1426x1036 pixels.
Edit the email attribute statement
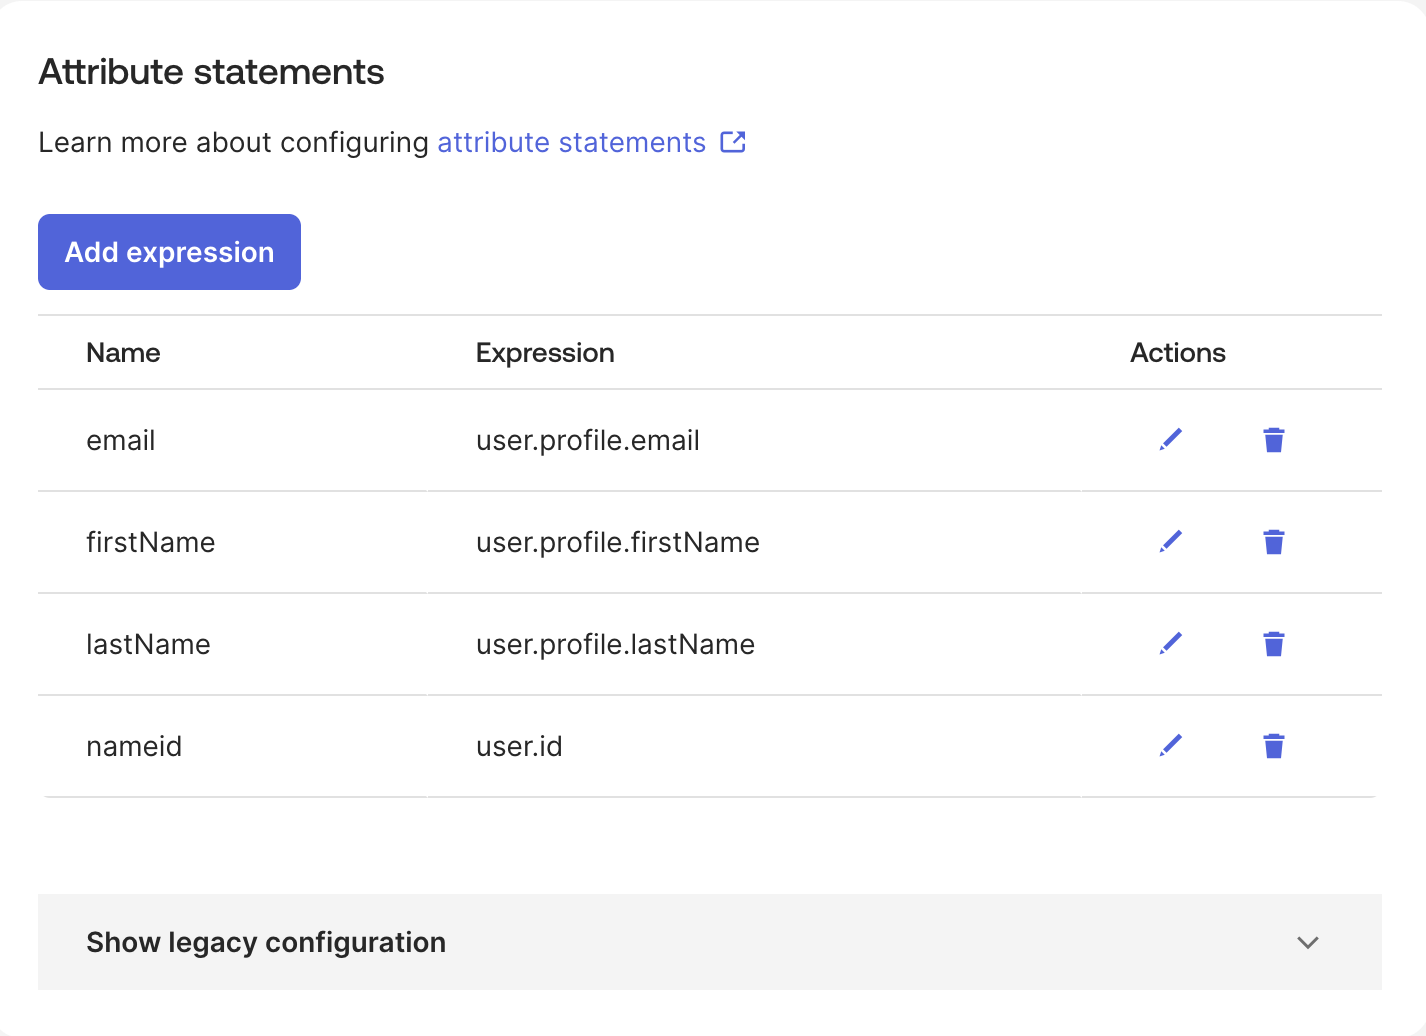click(1170, 440)
